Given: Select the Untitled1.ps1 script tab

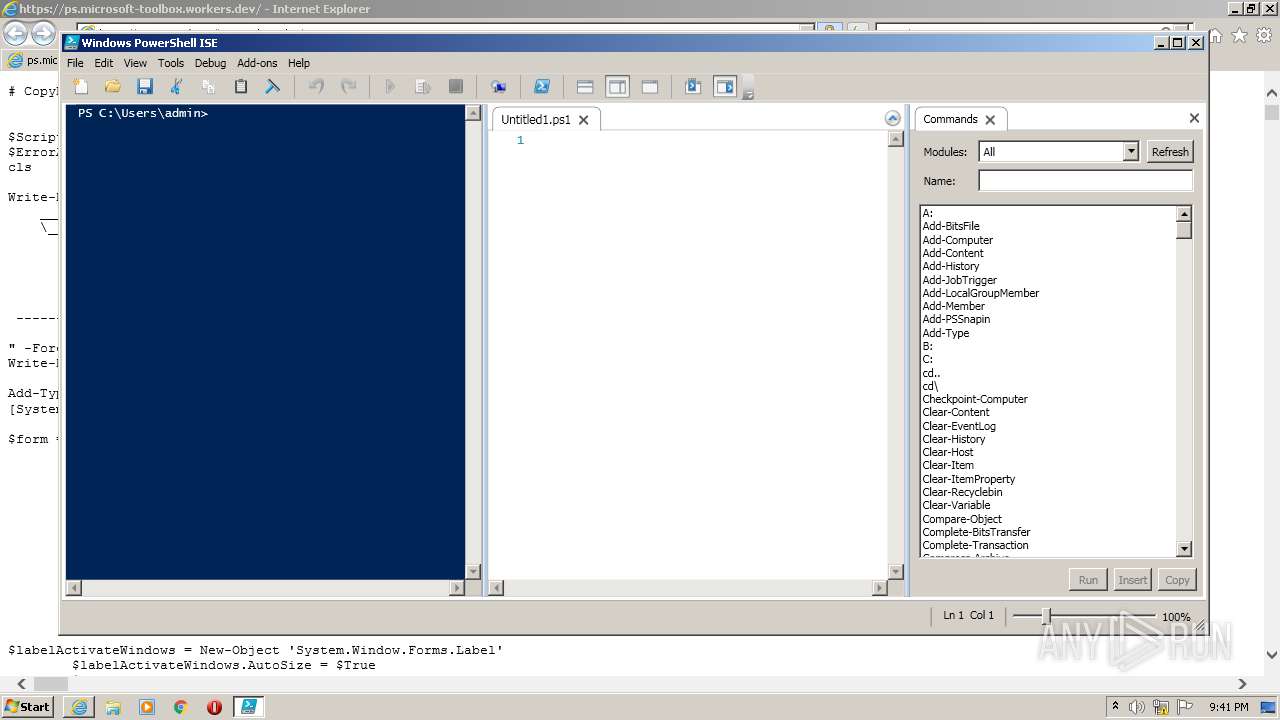Looking at the screenshot, I should (535, 119).
